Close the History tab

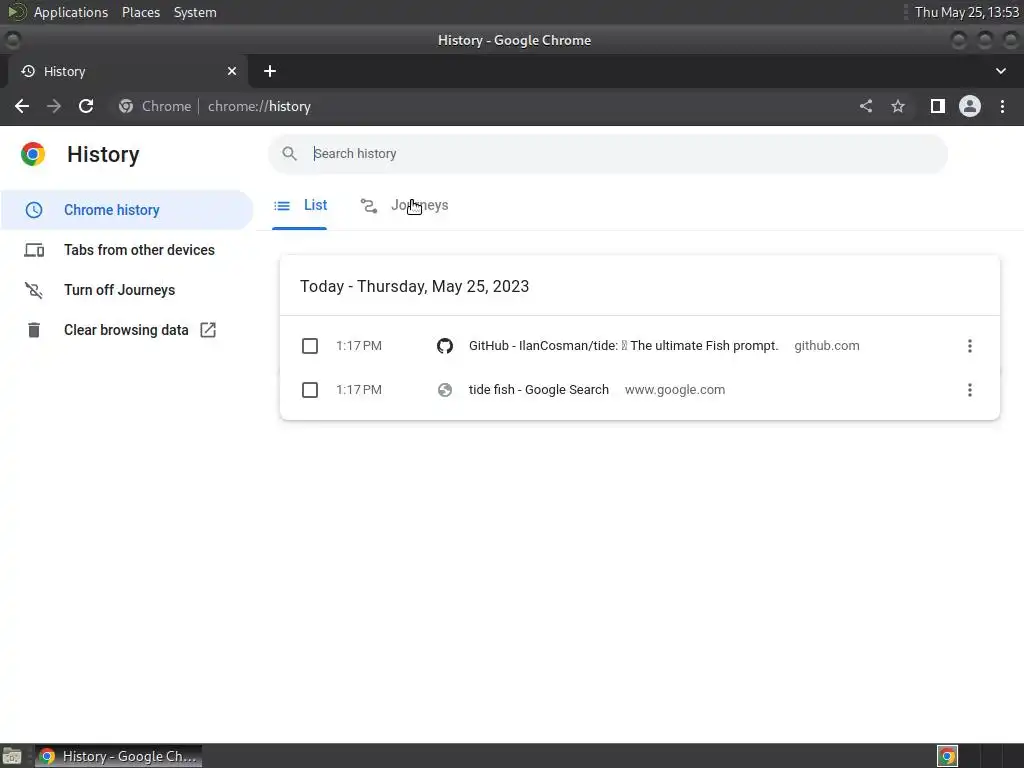(232, 71)
